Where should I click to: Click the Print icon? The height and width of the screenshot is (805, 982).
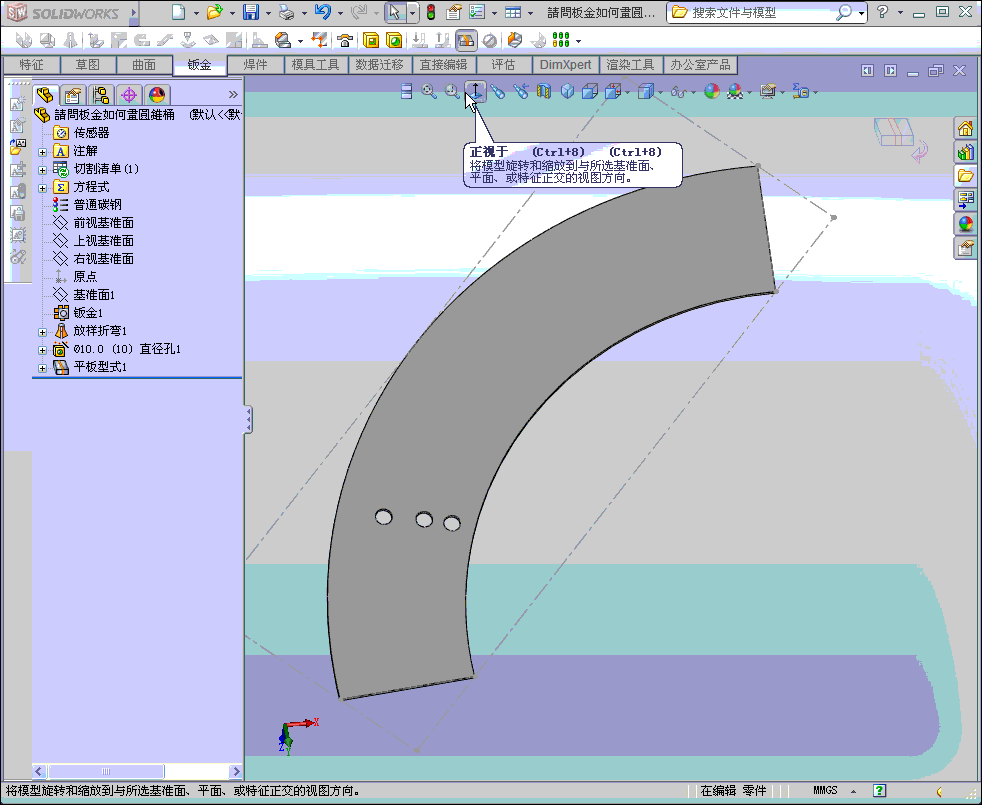point(286,12)
